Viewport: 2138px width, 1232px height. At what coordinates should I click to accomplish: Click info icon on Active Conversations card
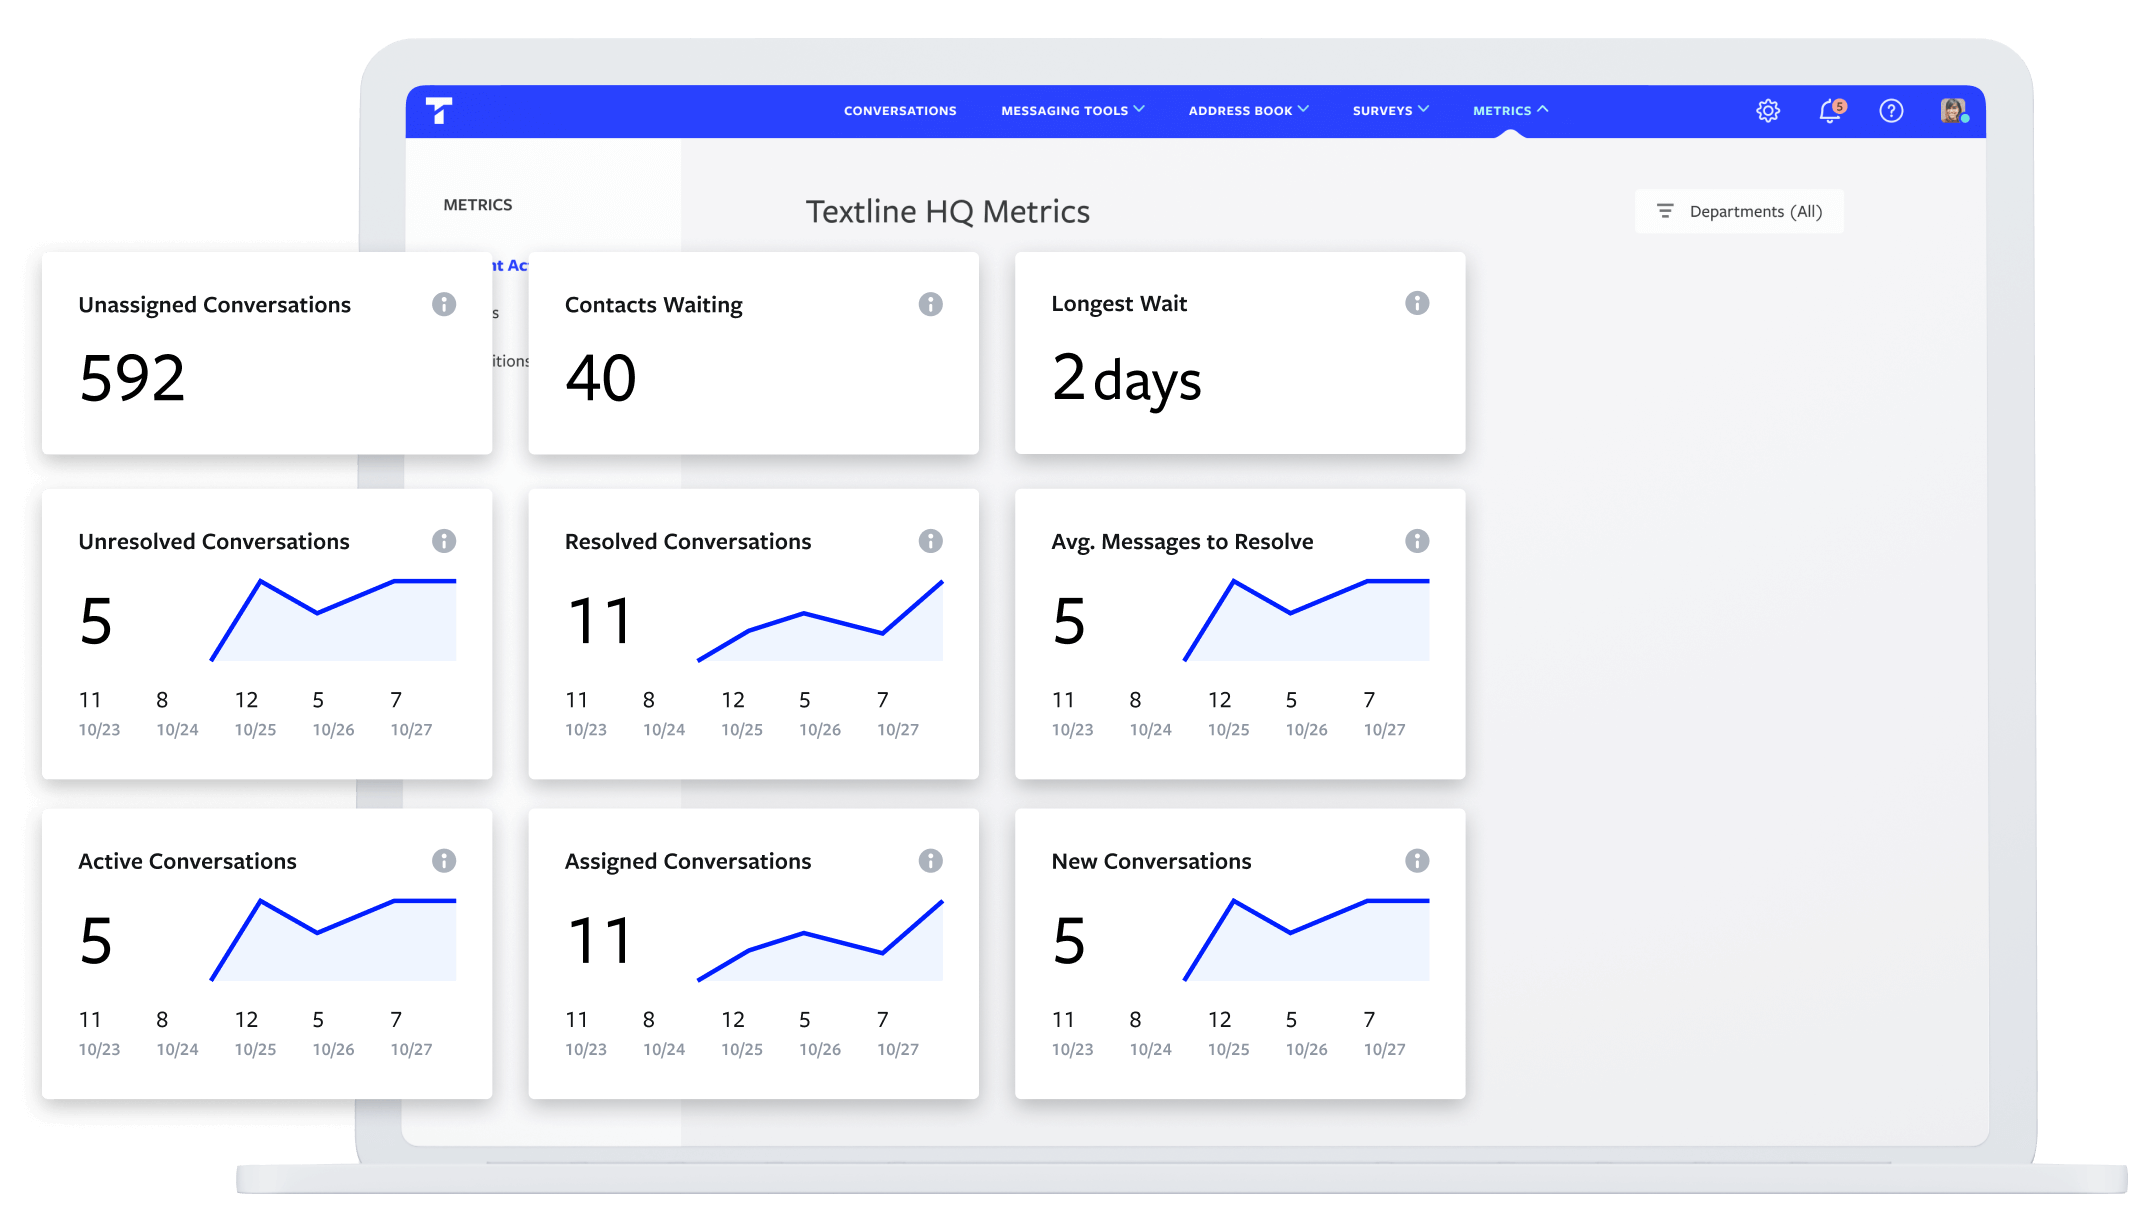point(444,861)
